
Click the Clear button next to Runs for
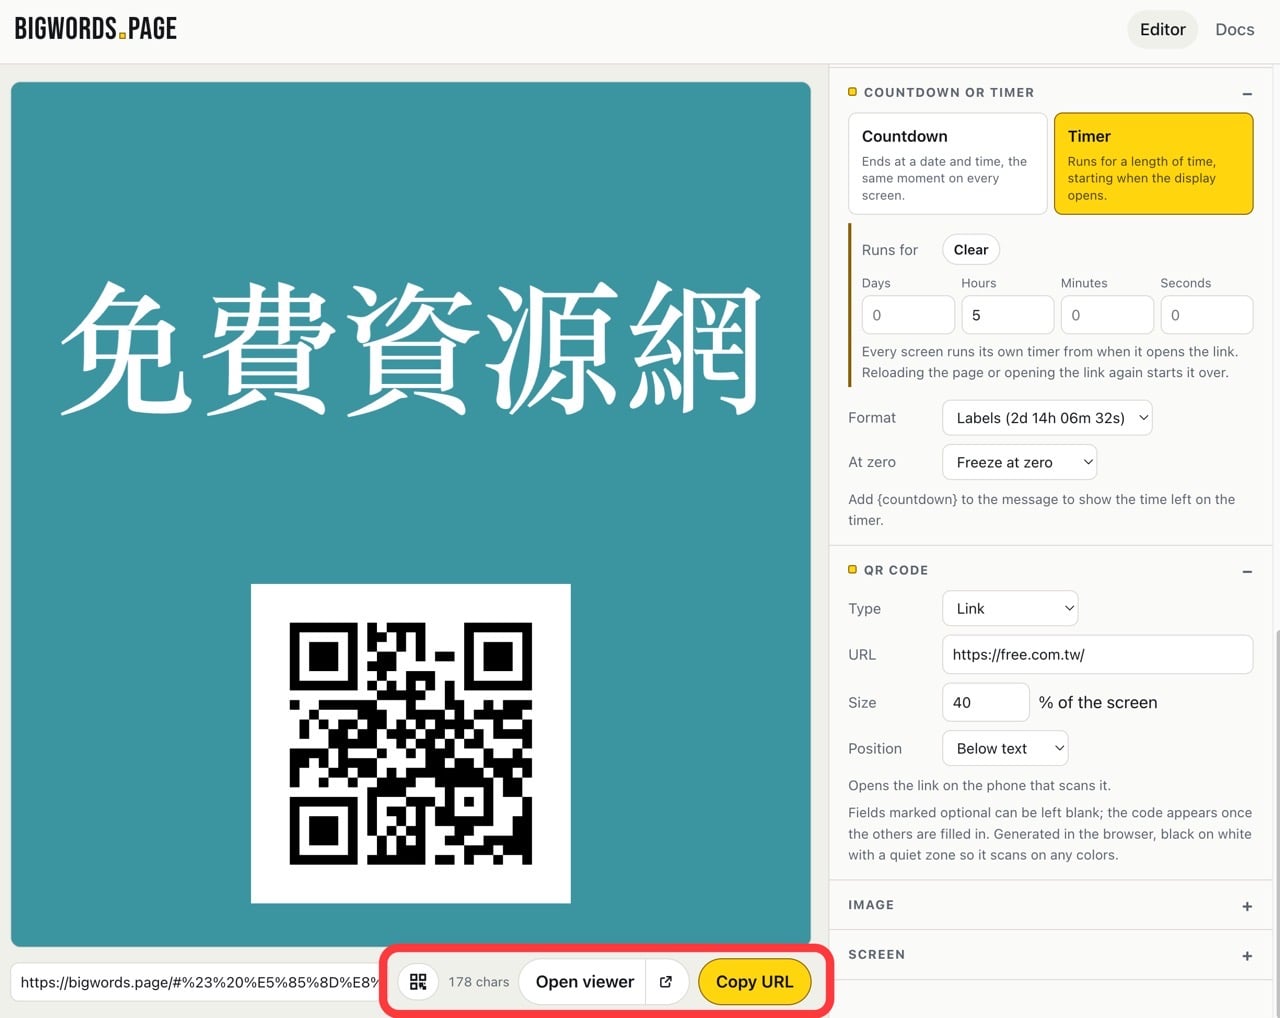point(970,250)
